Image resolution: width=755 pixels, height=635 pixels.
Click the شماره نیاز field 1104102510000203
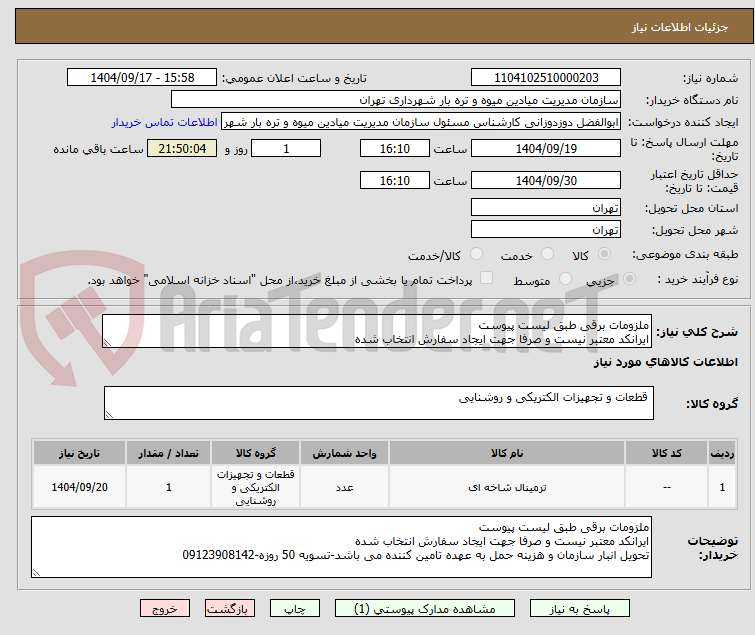[546, 78]
